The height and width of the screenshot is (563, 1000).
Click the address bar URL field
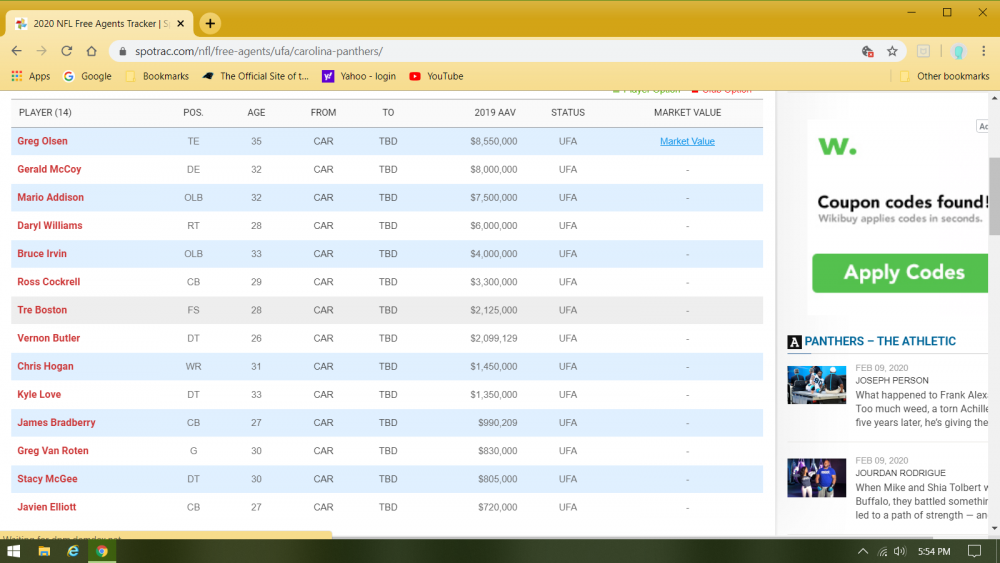[485, 51]
